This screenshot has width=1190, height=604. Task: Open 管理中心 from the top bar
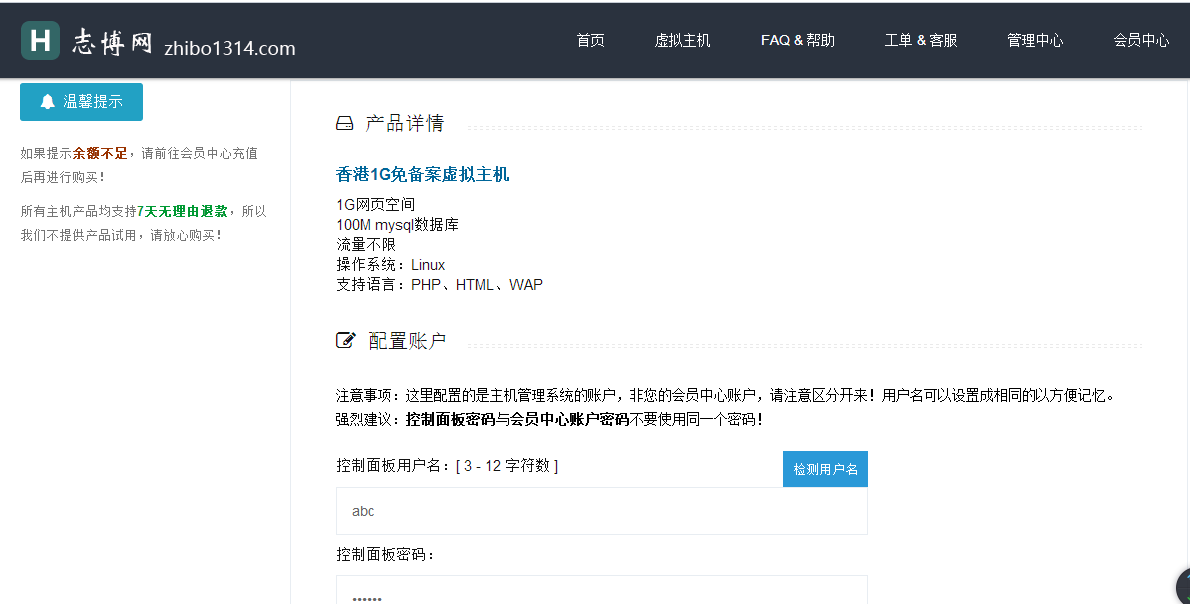(1035, 41)
